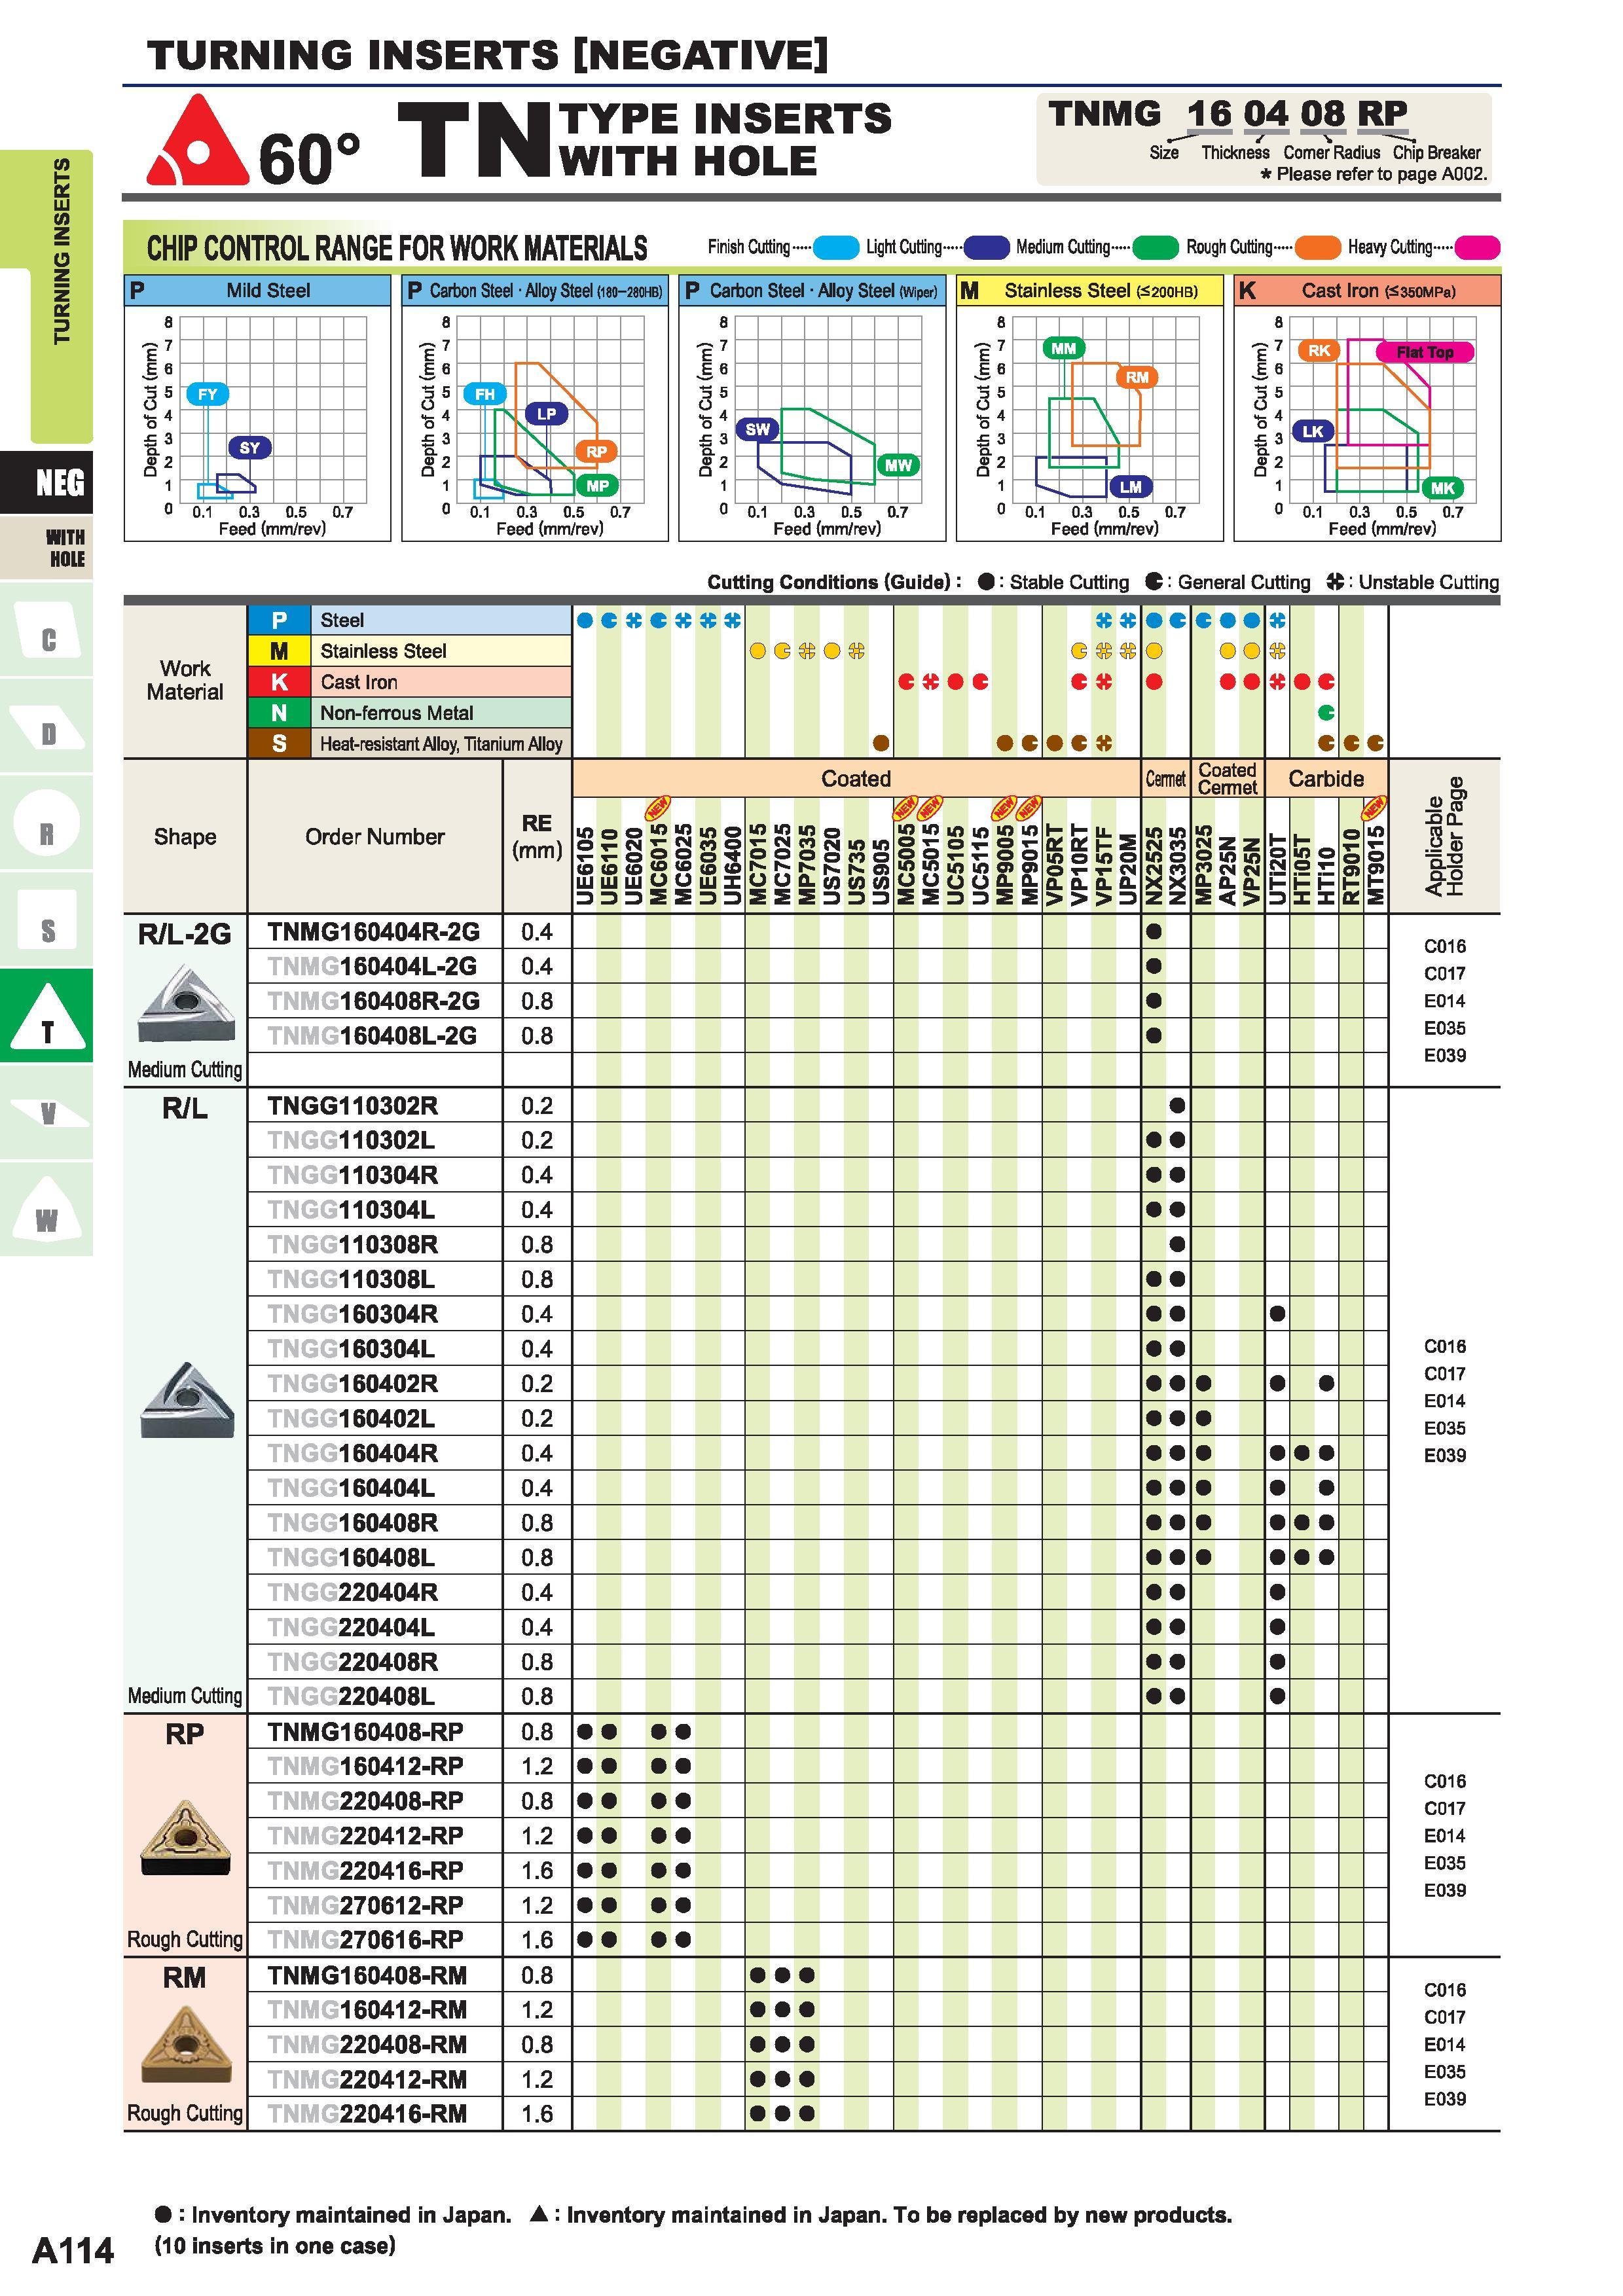The height and width of the screenshot is (2296, 1623).
Task: Click the RM label in Stainless Steel chart
Action: [x=1137, y=377]
